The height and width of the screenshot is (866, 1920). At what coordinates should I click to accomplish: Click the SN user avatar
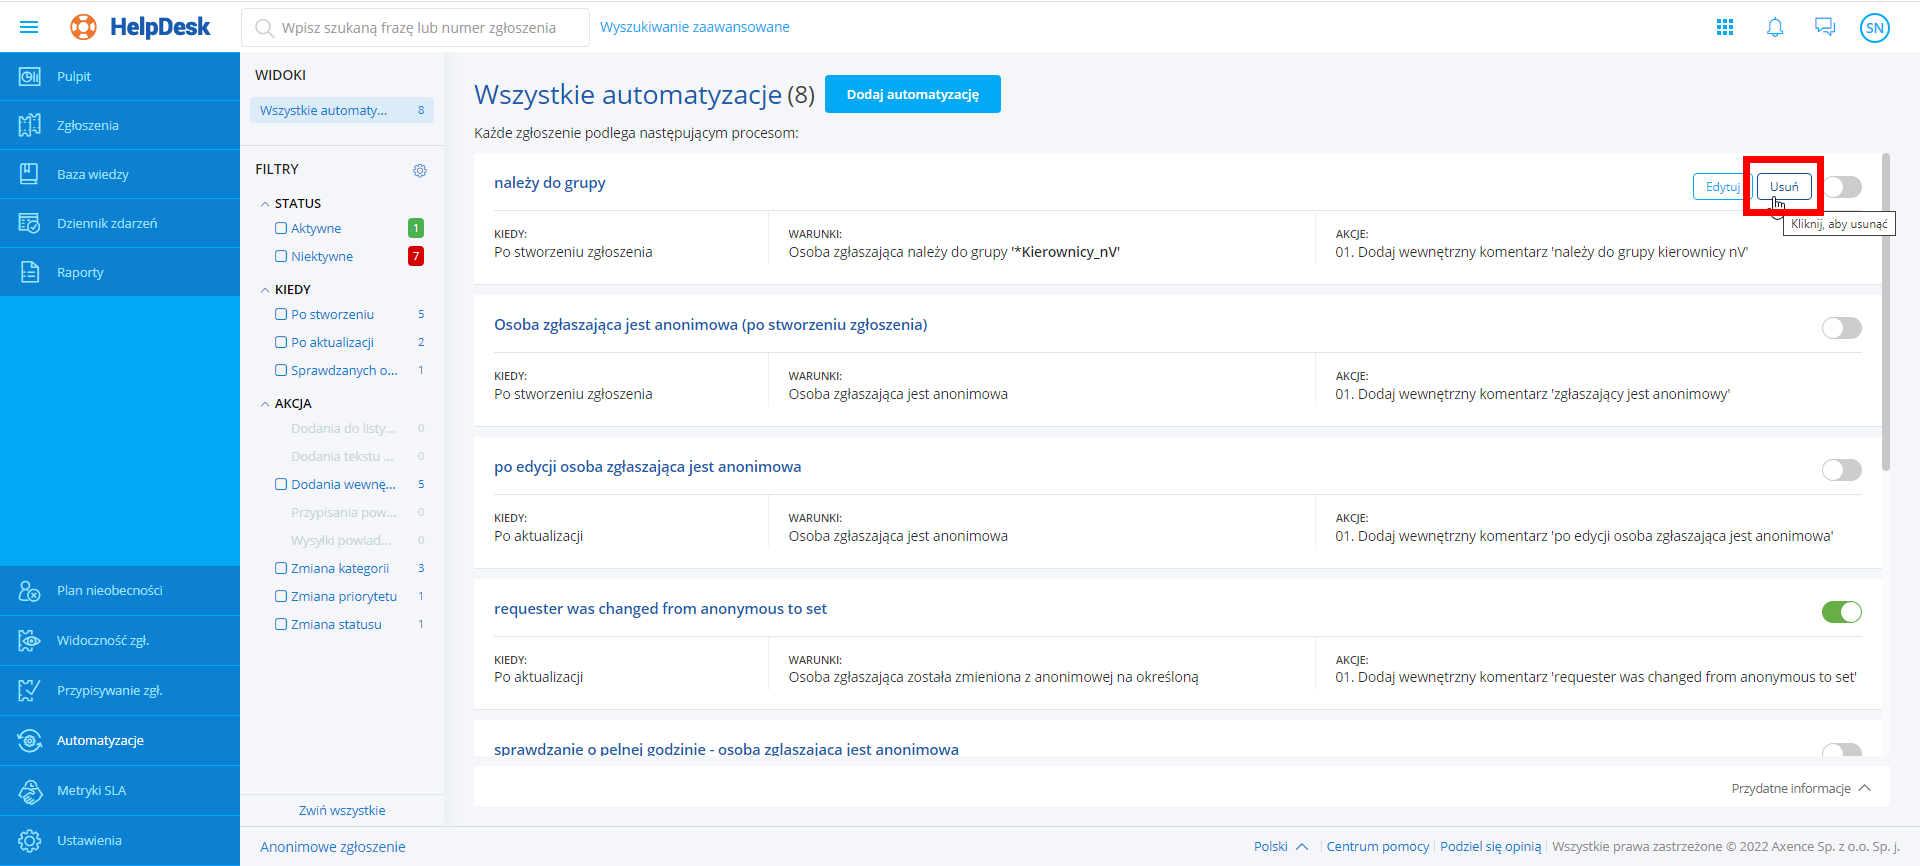[x=1875, y=28]
